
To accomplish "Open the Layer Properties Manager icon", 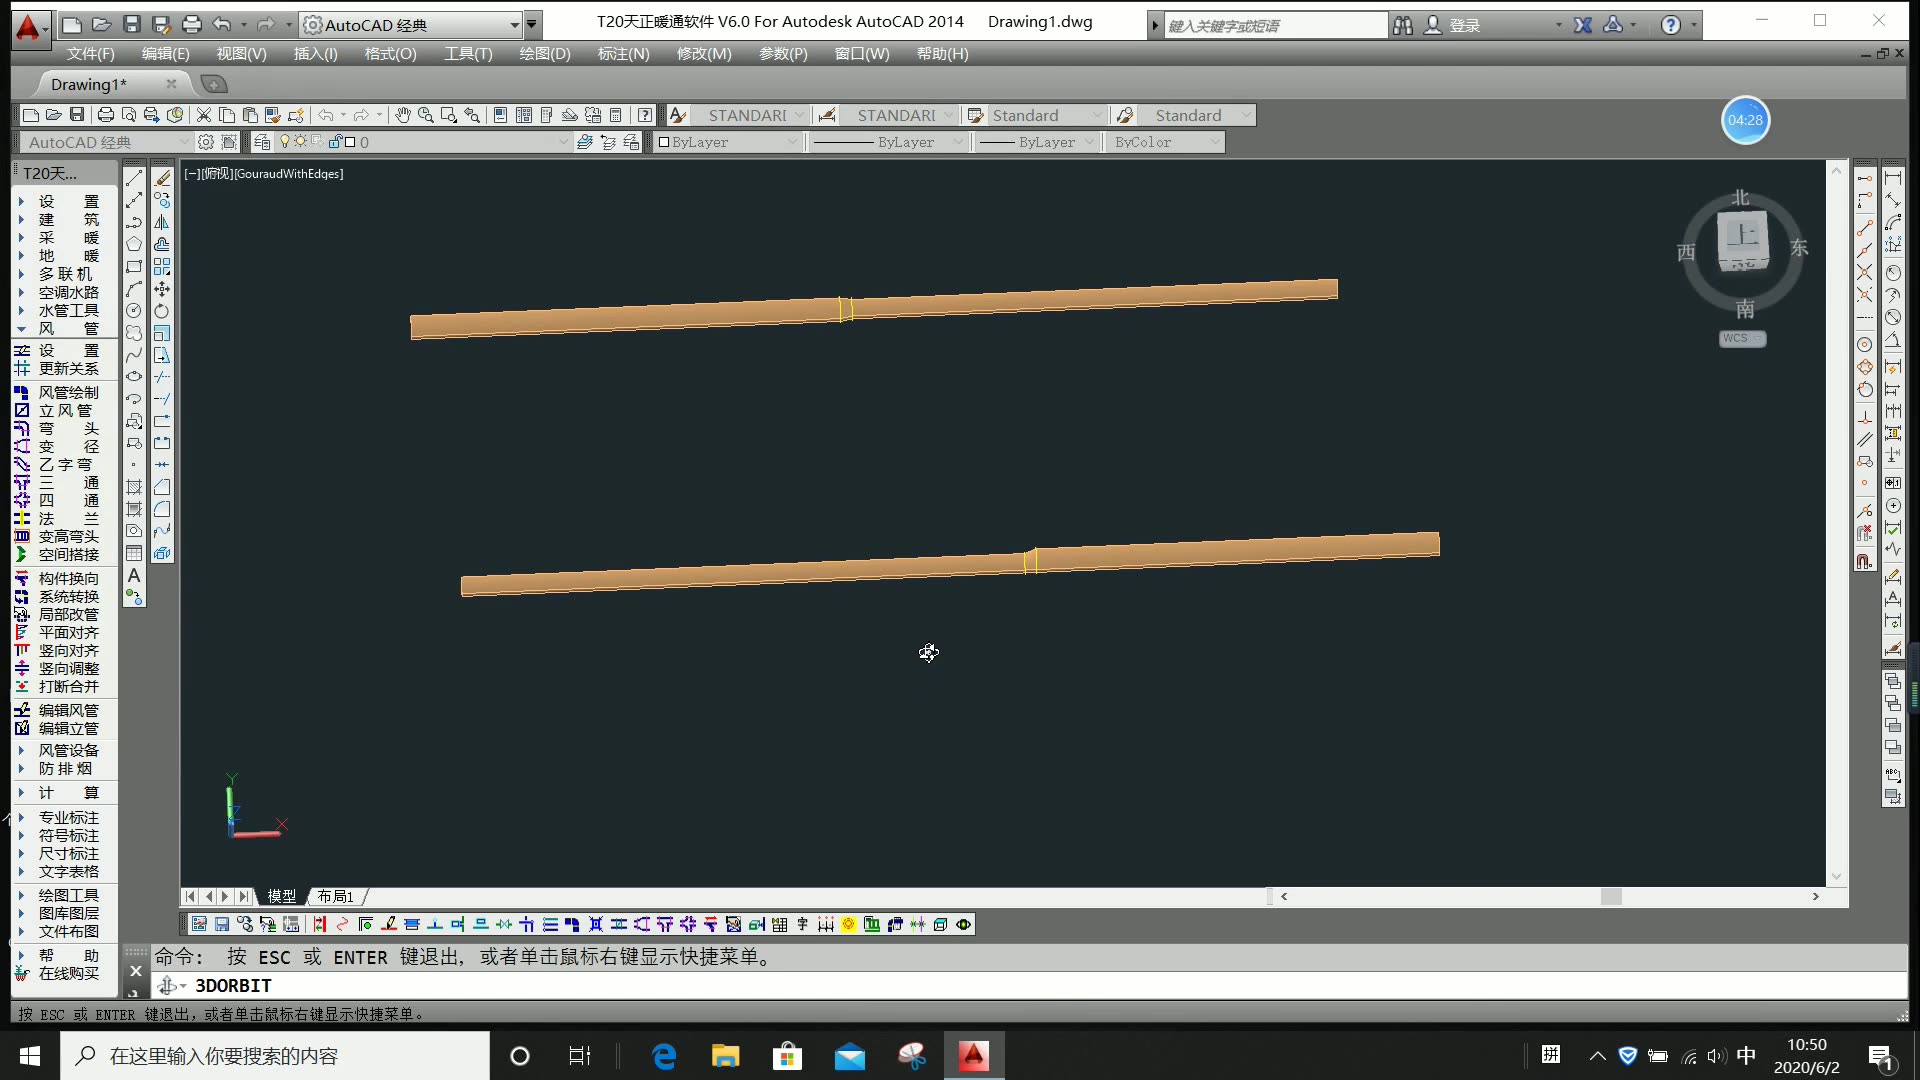I will [262, 143].
